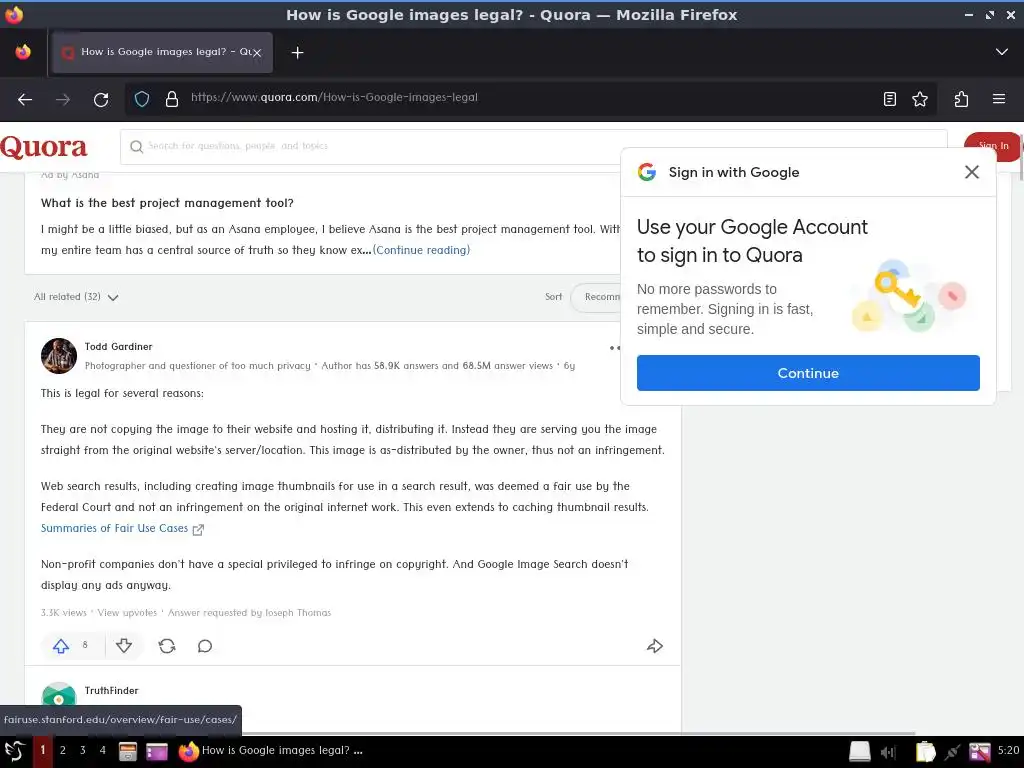Click the '3.3K views' text
The width and height of the screenshot is (1024, 768).
(63, 613)
